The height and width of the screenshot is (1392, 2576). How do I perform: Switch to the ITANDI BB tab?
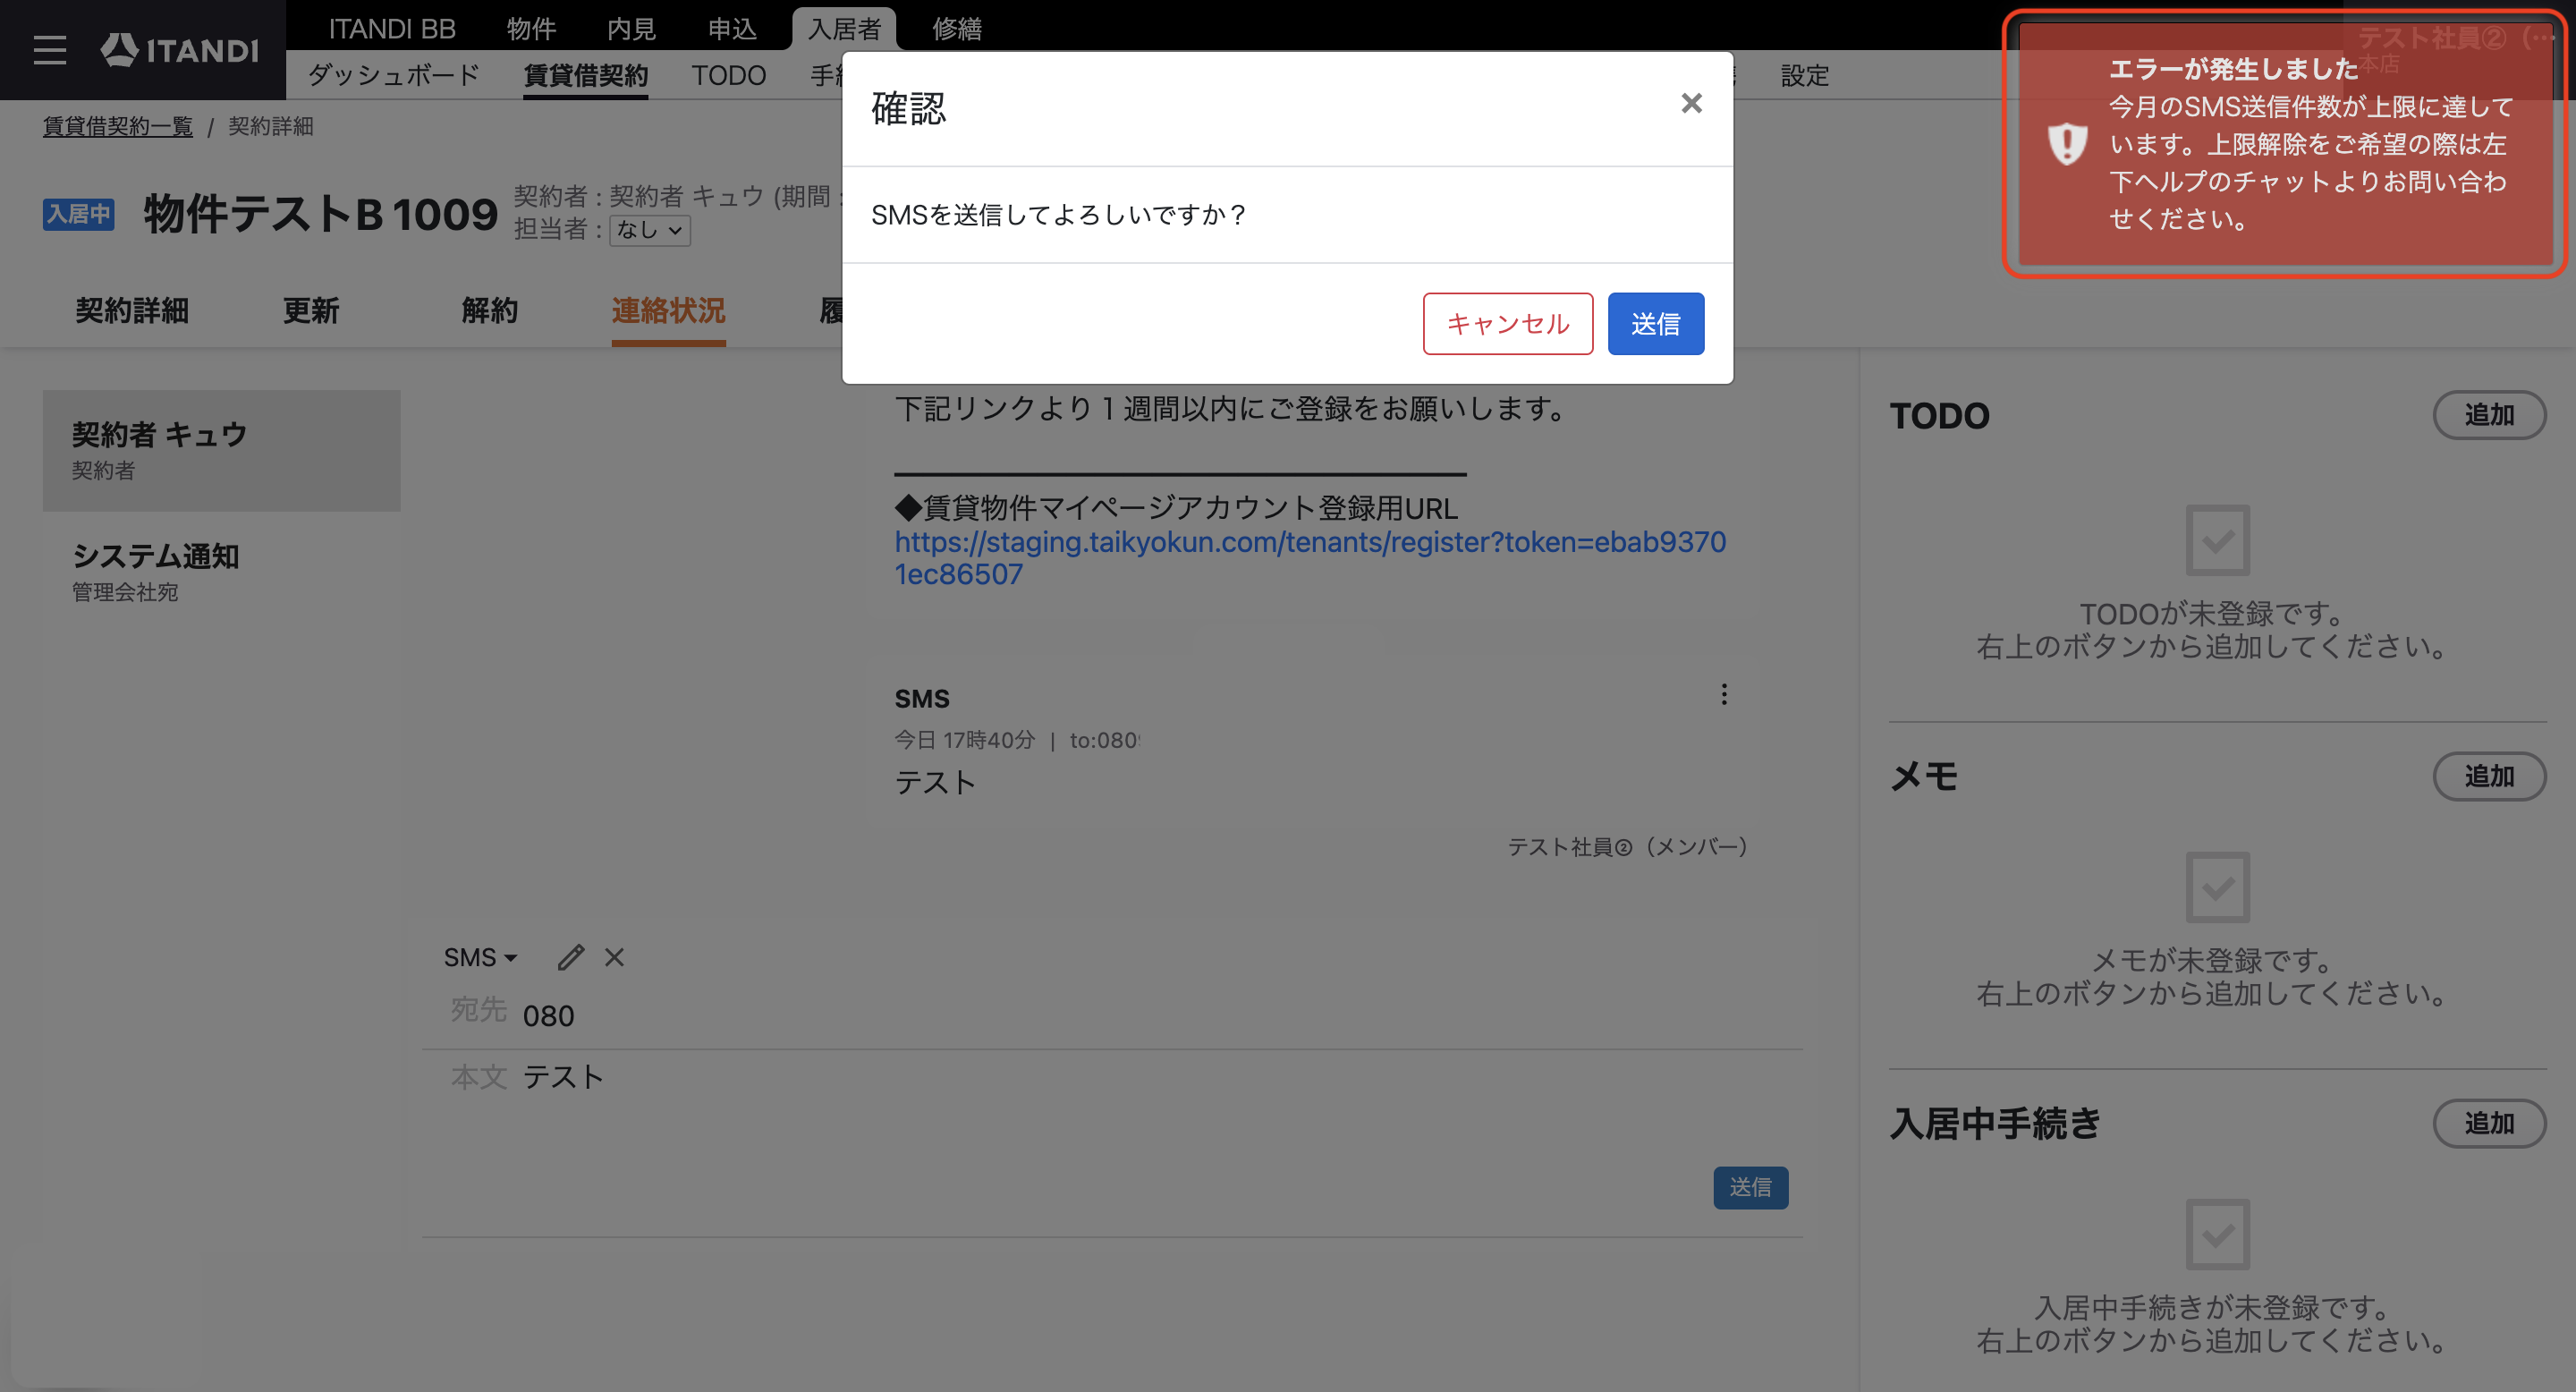click(392, 29)
